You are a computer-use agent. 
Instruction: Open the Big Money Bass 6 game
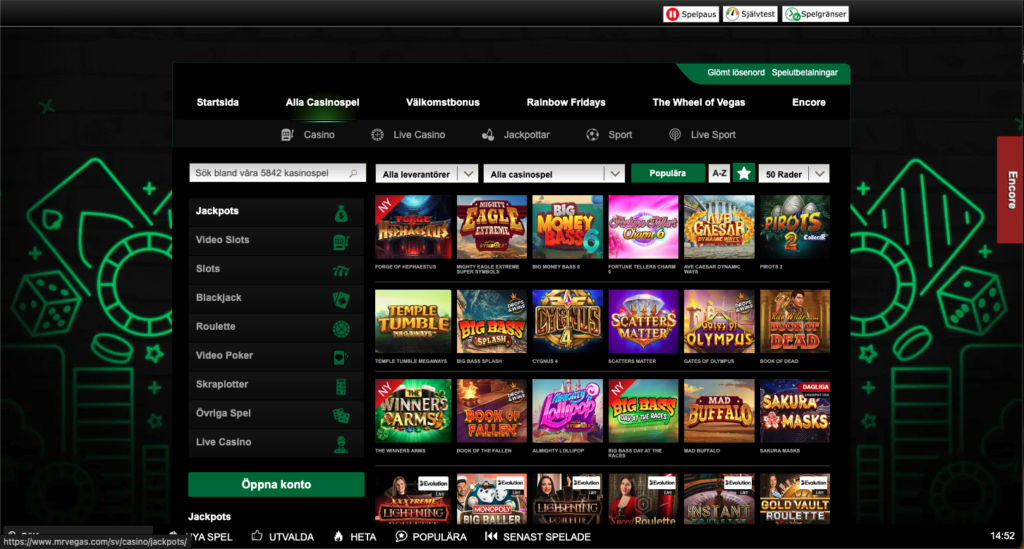pos(568,227)
